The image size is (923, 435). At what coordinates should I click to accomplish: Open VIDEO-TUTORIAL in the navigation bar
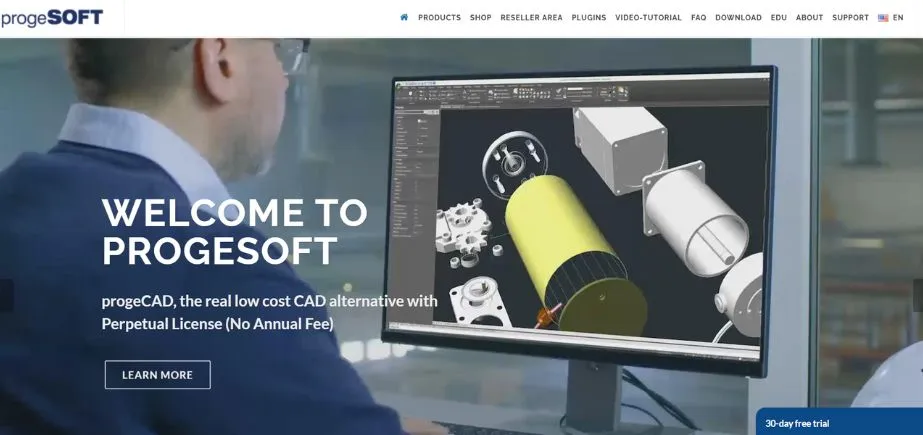(x=648, y=18)
